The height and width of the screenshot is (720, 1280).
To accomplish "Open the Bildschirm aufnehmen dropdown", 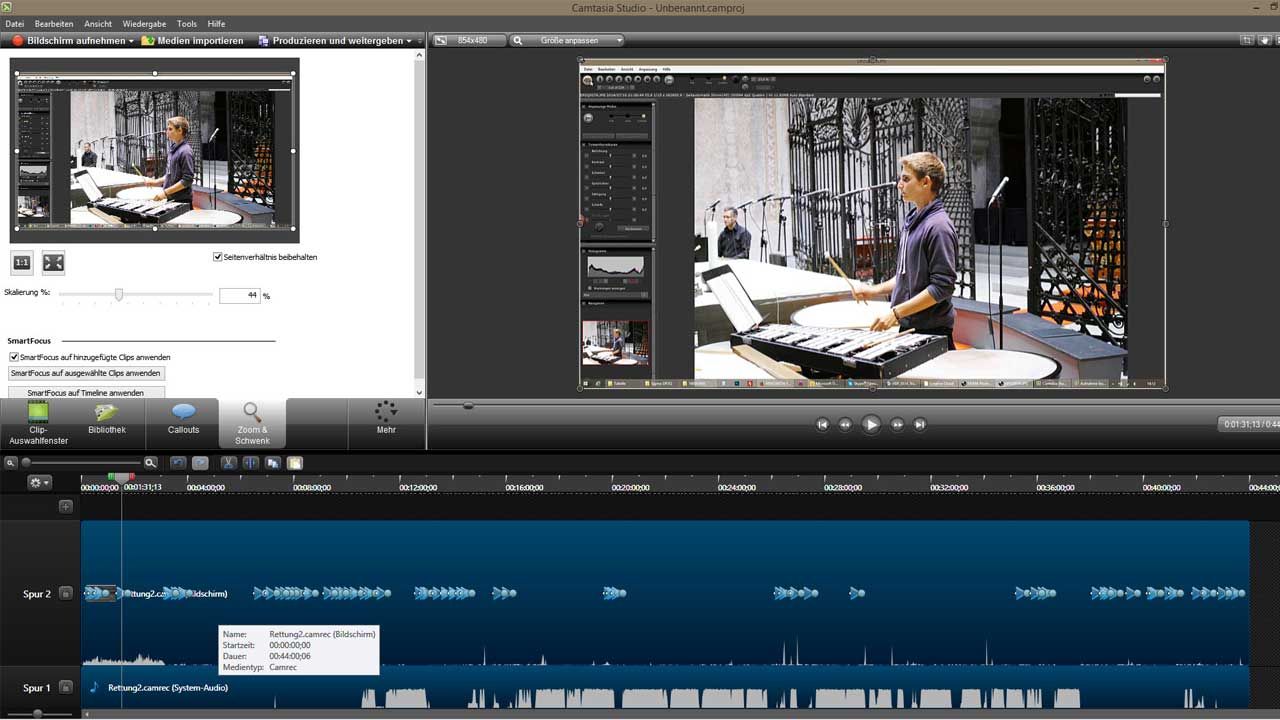I will point(131,41).
